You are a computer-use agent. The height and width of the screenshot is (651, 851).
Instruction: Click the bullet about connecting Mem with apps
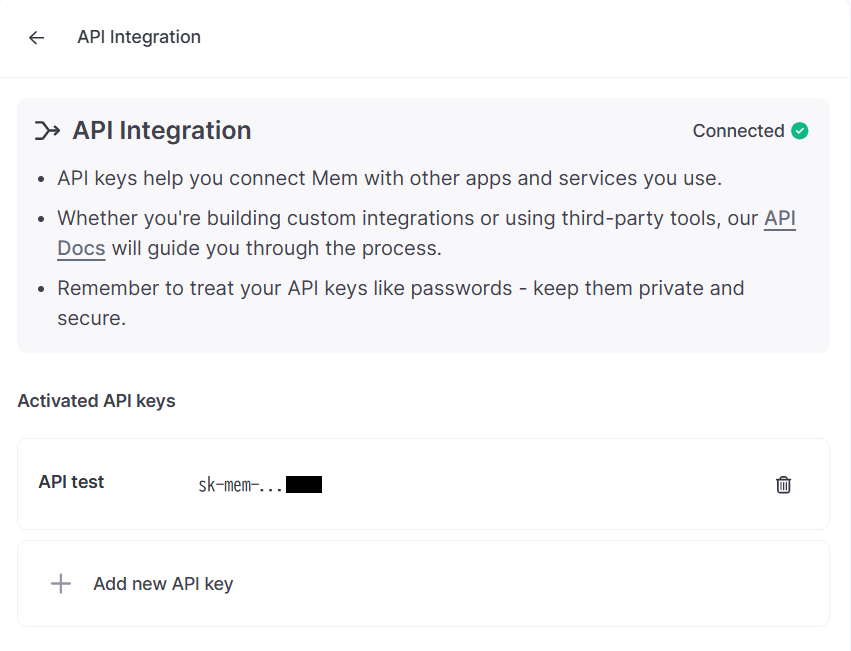(389, 179)
